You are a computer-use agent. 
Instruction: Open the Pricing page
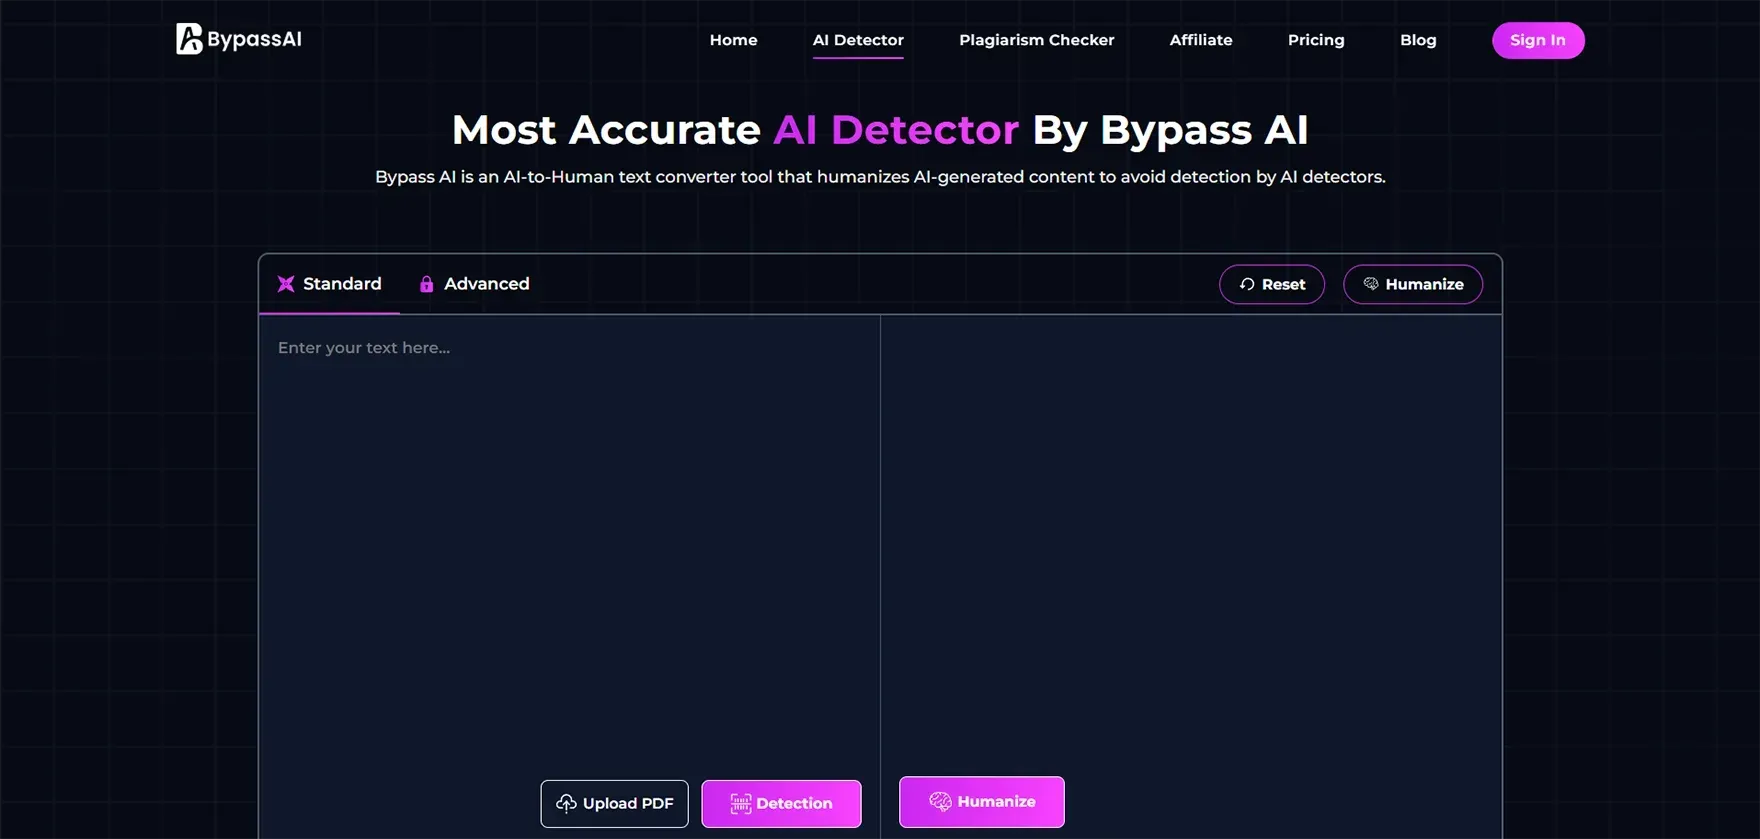(x=1316, y=40)
